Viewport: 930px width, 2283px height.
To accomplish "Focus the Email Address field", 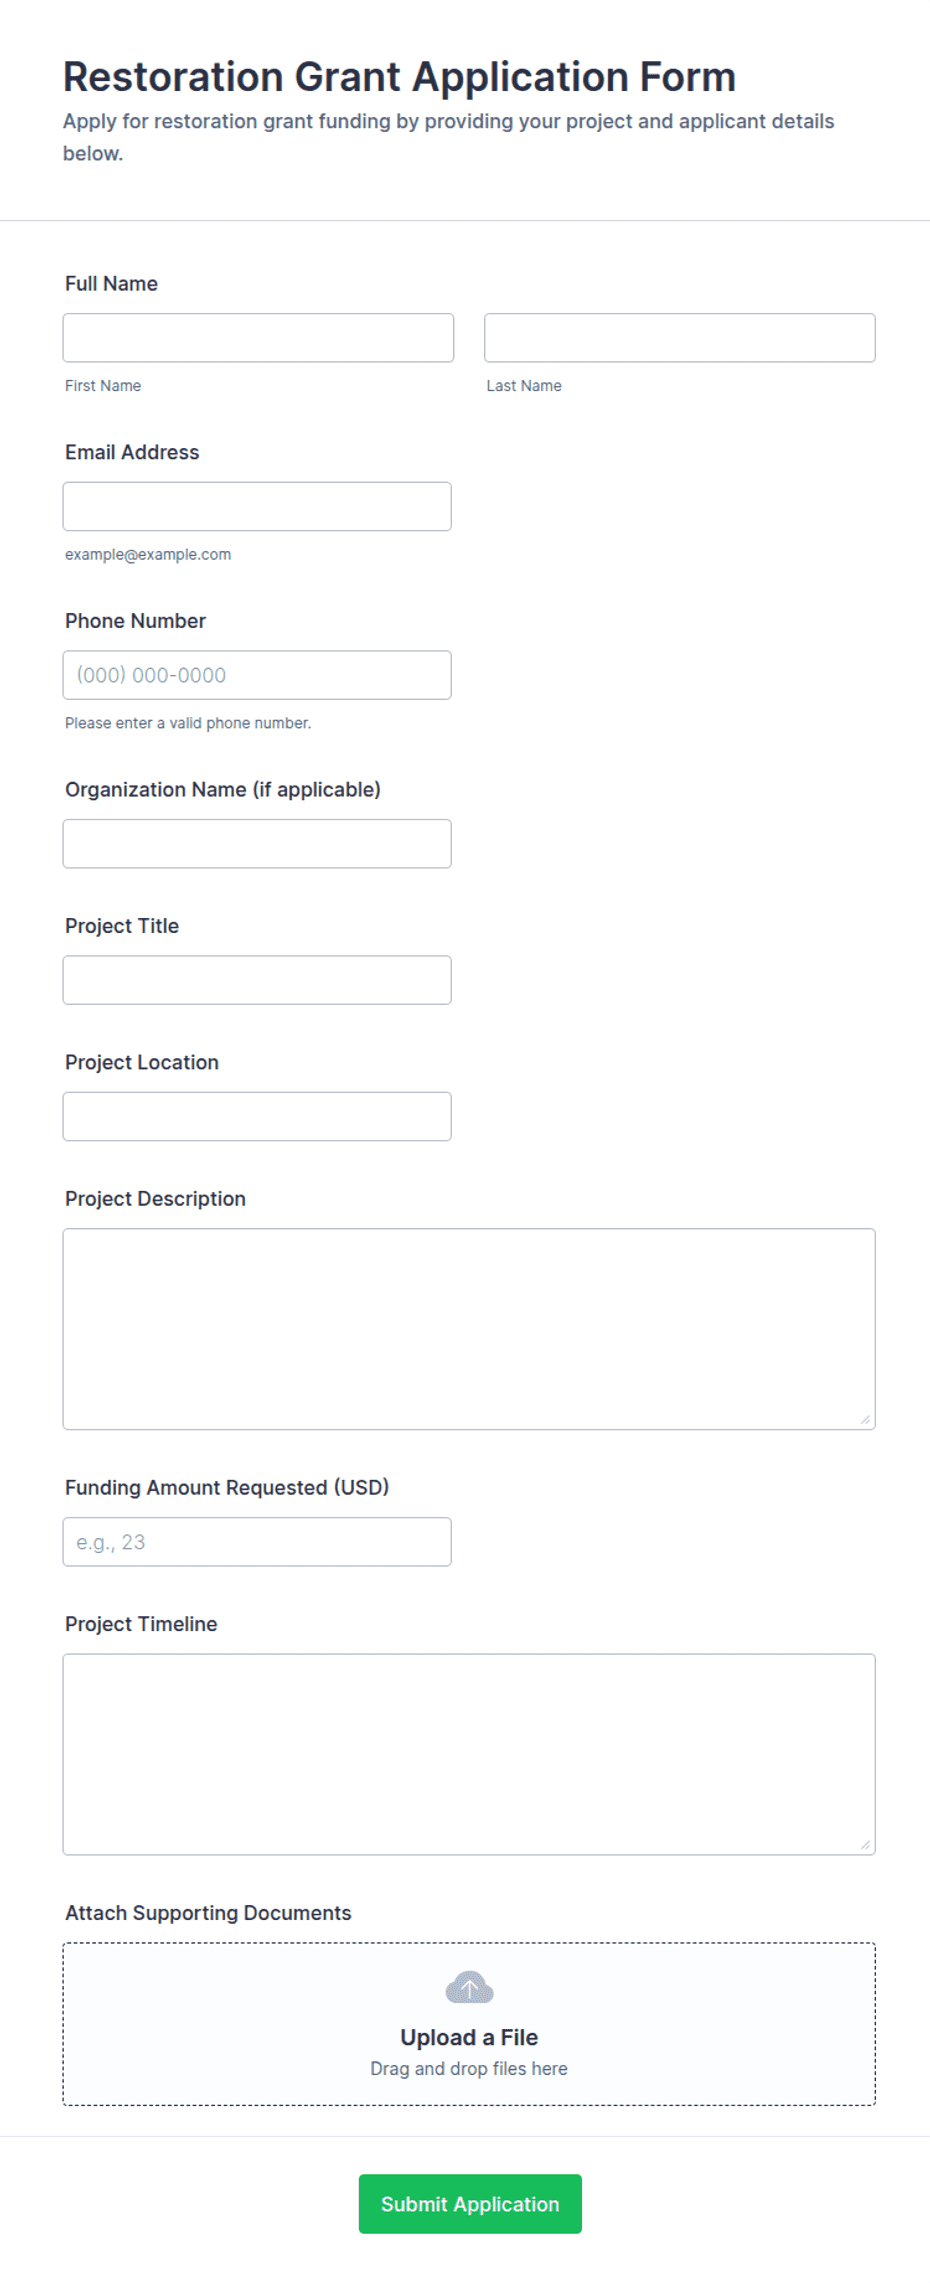I will tap(257, 507).
